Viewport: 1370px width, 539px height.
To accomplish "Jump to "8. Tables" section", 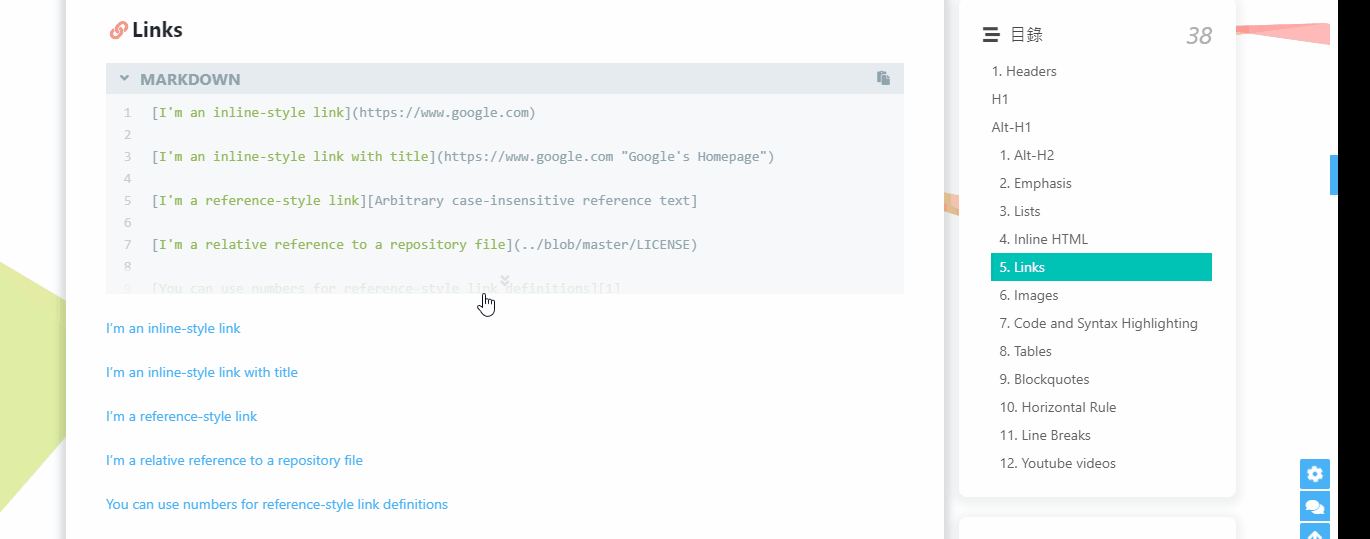I will click(x=1025, y=351).
